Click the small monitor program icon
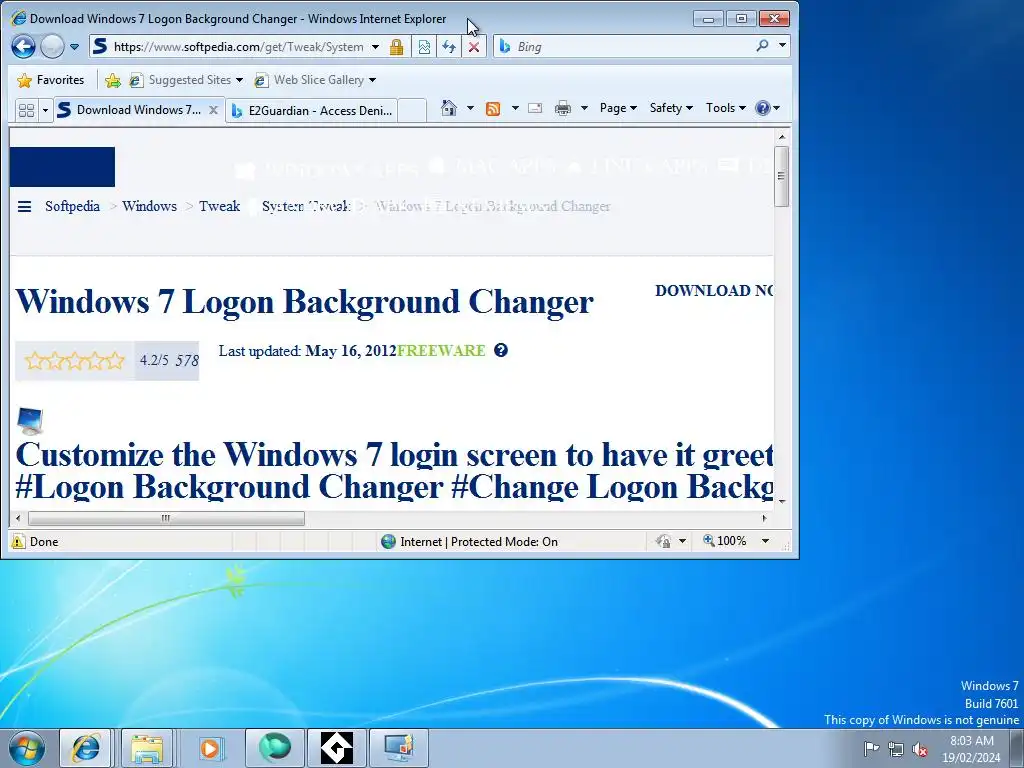Screen dimensions: 1024x768 (30, 421)
